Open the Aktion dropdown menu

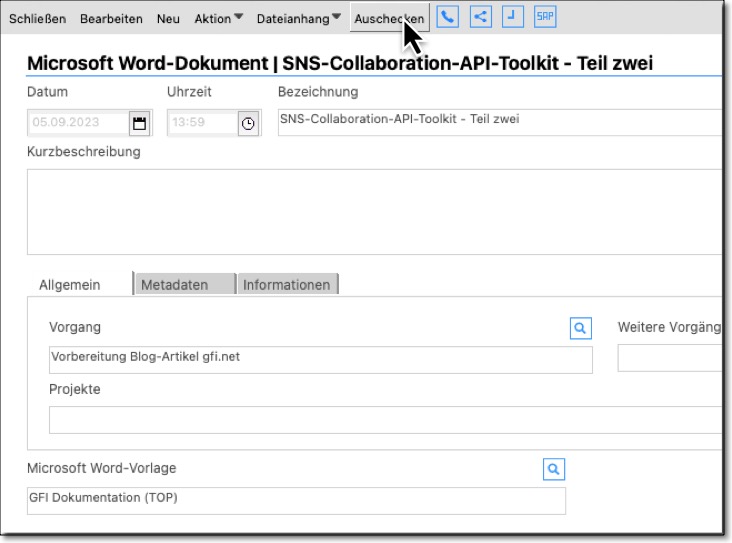click(x=218, y=19)
